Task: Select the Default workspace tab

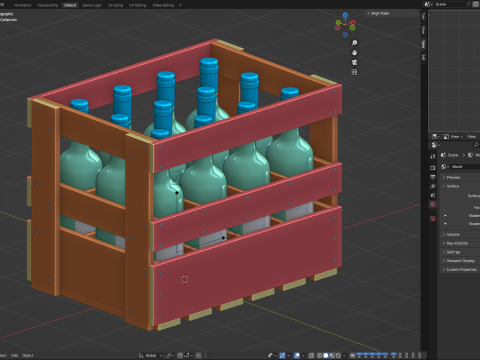Action: tap(70, 5)
